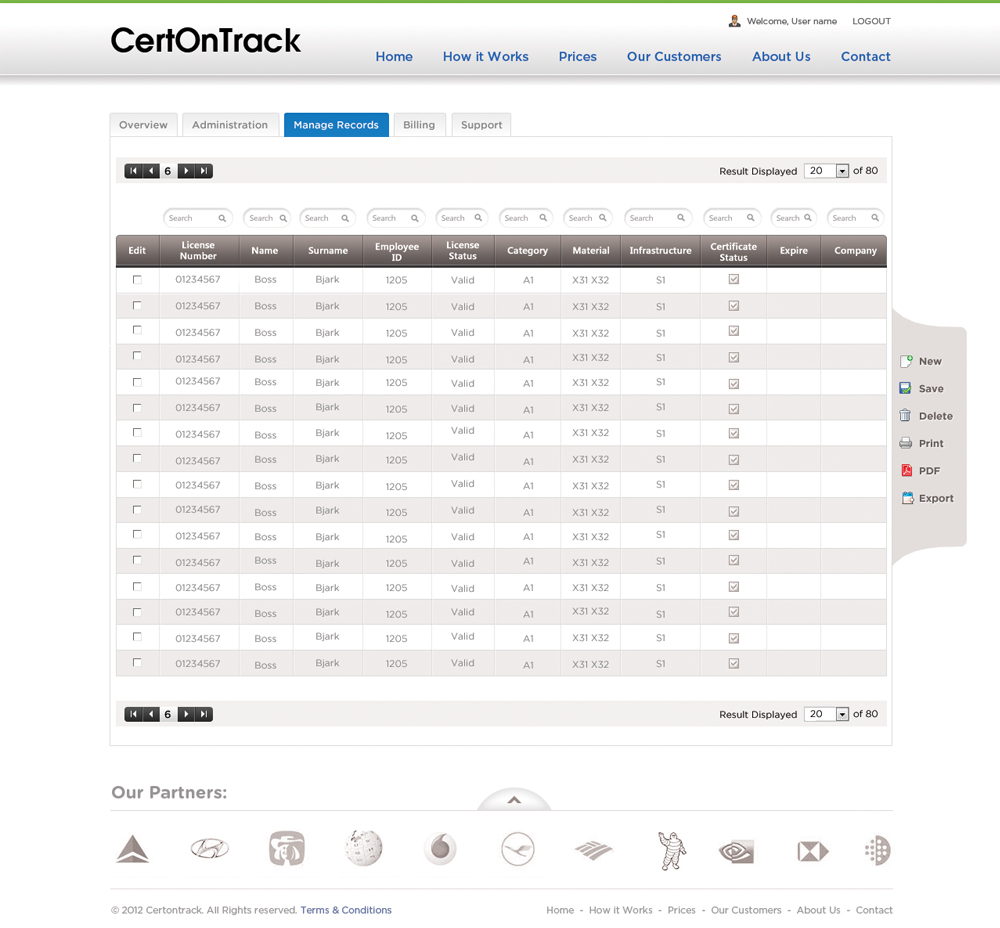Click the Expire column header
1000x928 pixels.
(793, 251)
